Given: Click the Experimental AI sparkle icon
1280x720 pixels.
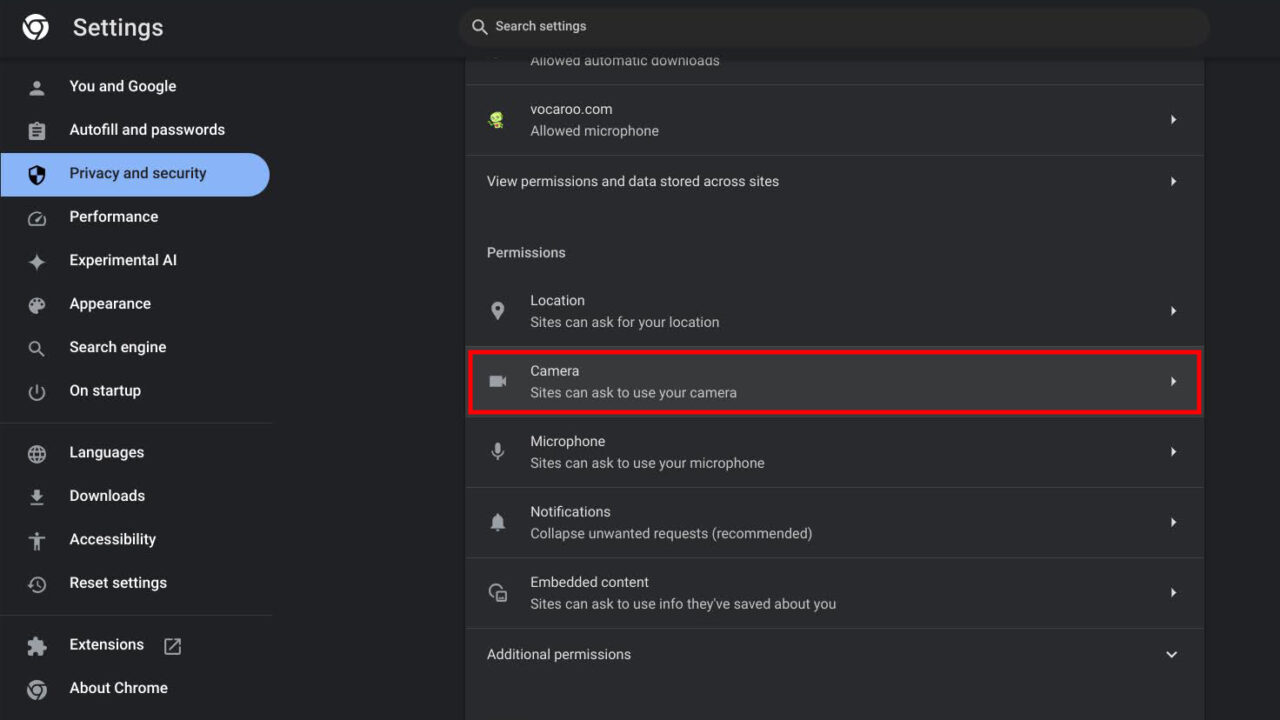Looking at the screenshot, I should click(36, 260).
